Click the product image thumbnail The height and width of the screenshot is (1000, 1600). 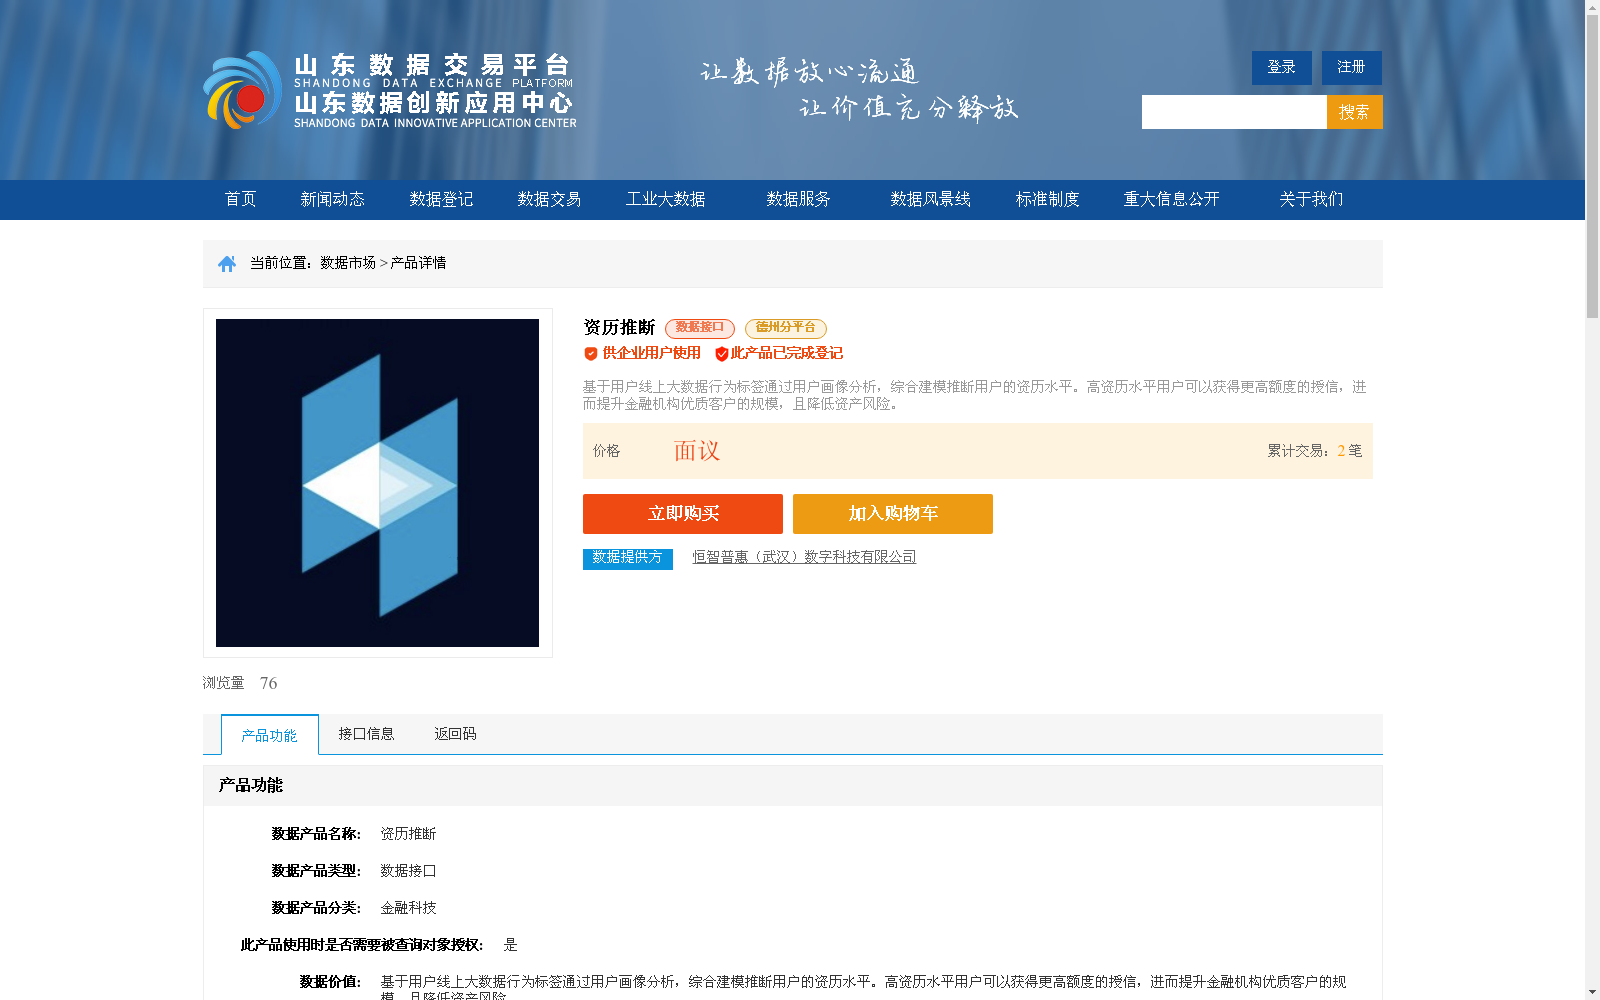[377, 483]
